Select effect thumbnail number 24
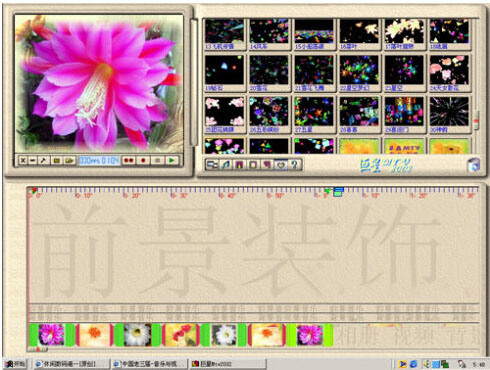Screen dimensions: 490x370 [449, 73]
